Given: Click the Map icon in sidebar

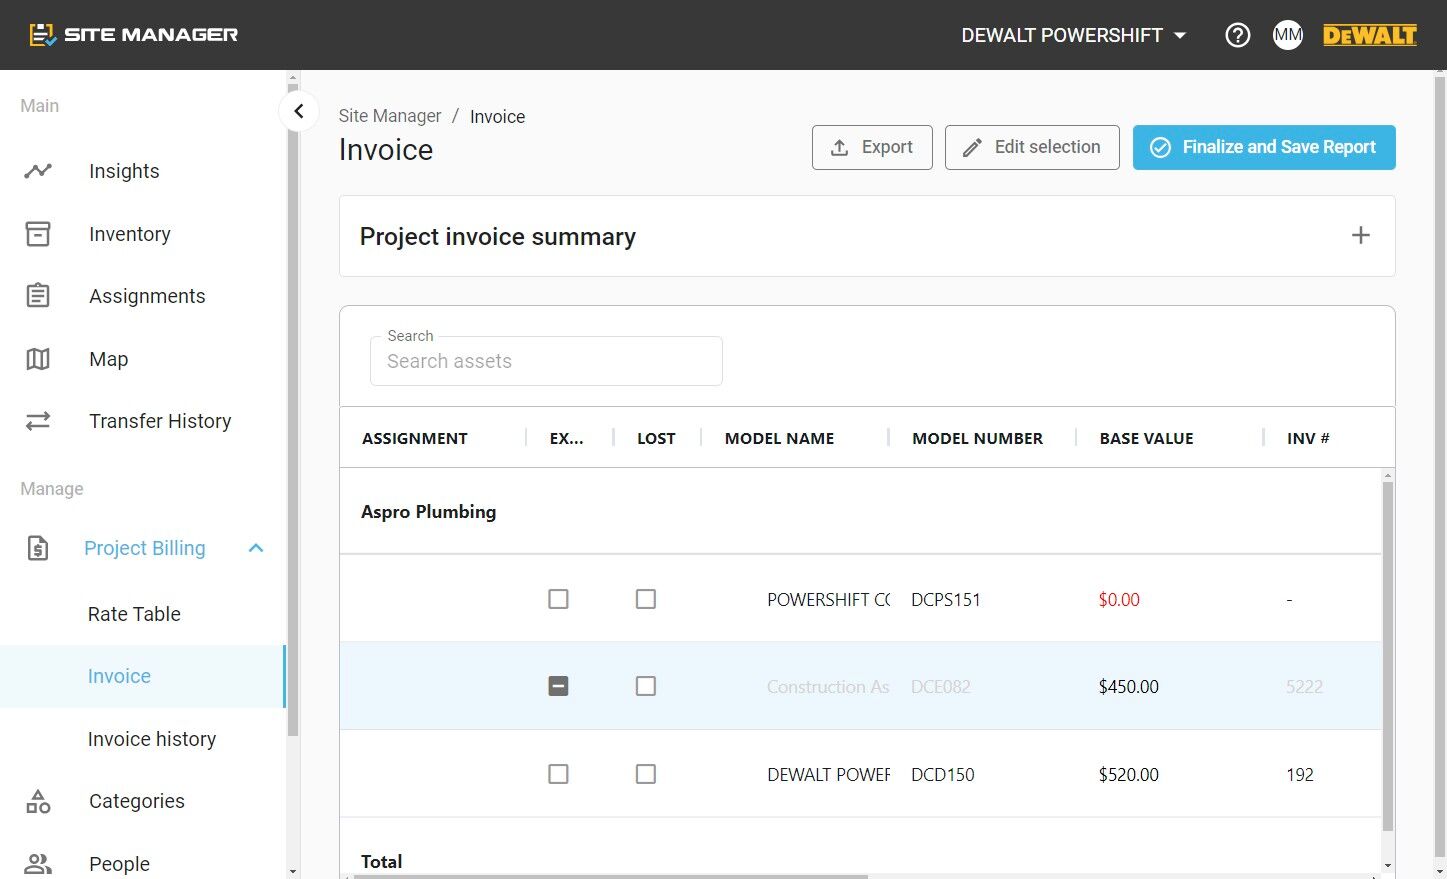Looking at the screenshot, I should click(38, 359).
